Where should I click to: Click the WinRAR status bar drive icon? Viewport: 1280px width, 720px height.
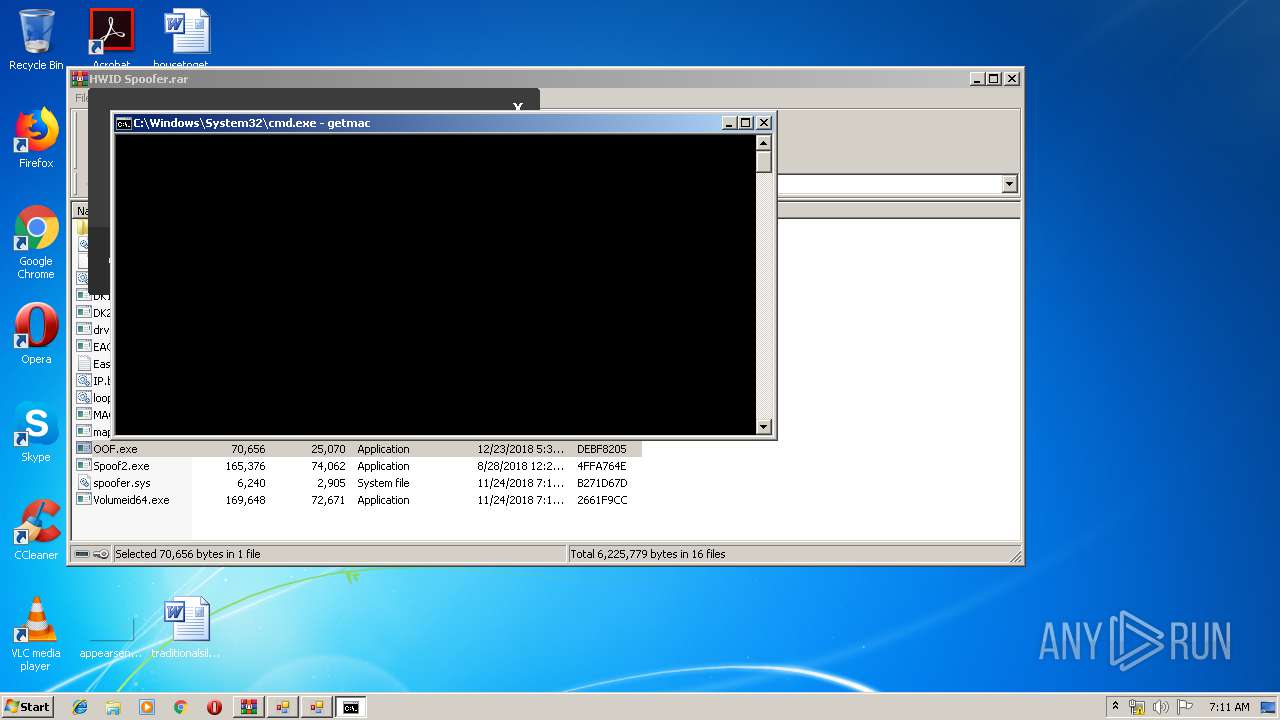click(x=82, y=554)
